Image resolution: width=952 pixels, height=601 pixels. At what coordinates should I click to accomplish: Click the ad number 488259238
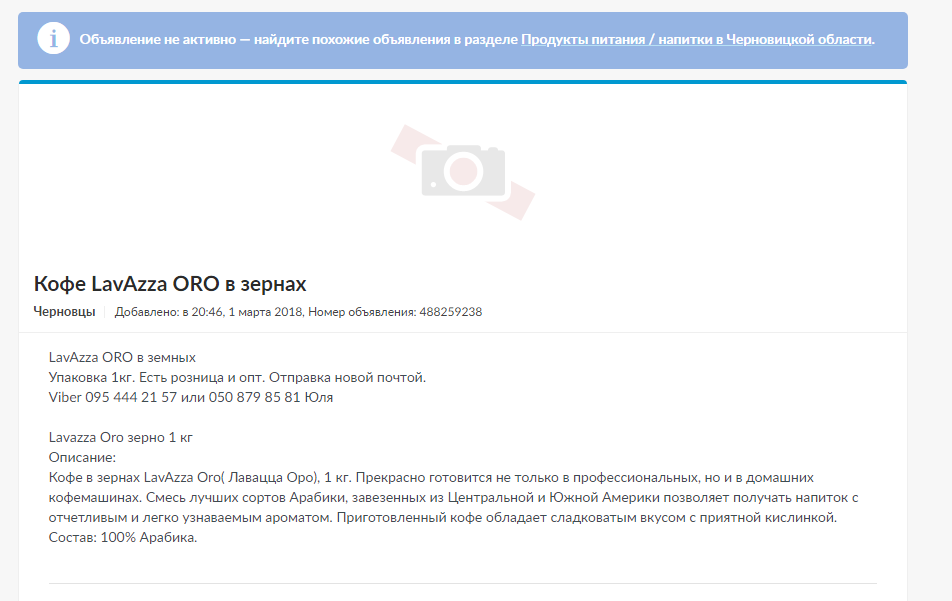pyautogui.click(x=450, y=311)
